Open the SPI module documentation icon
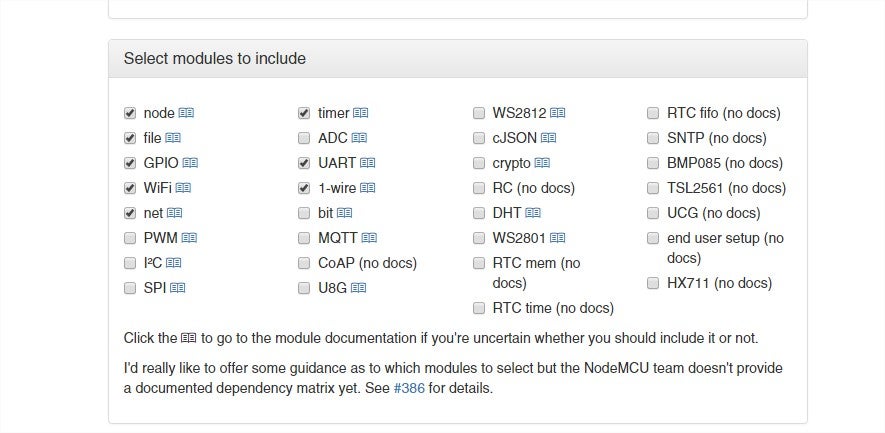This screenshot has width=885, height=433. pyautogui.click(x=178, y=288)
